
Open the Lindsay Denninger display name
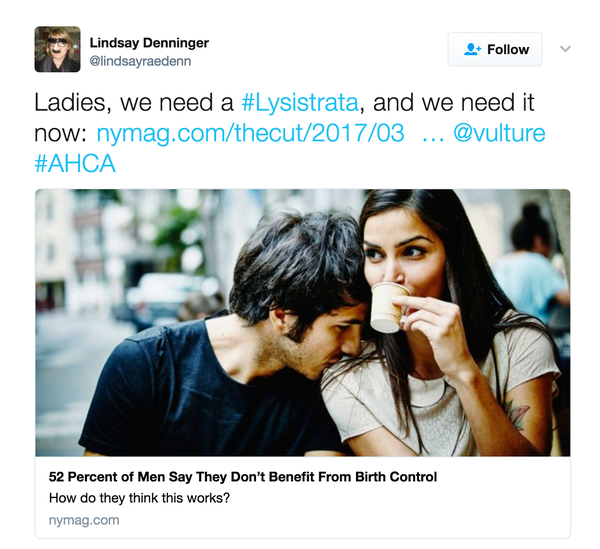pyautogui.click(x=149, y=42)
